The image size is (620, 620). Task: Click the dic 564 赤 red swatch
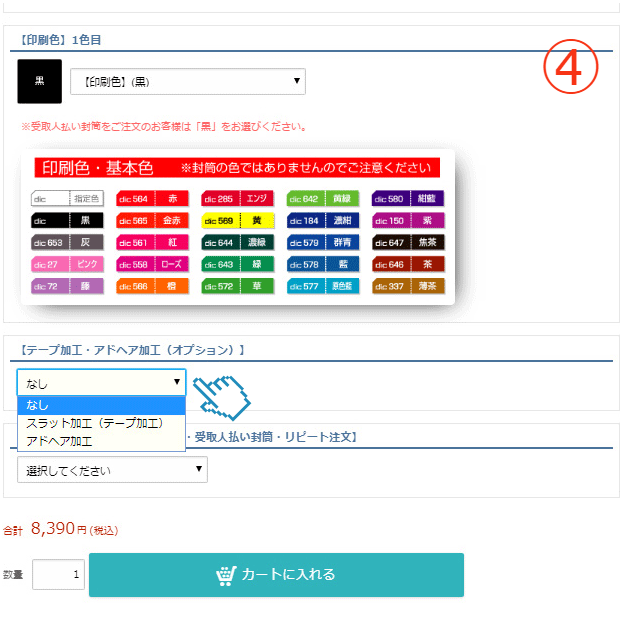coord(152,199)
